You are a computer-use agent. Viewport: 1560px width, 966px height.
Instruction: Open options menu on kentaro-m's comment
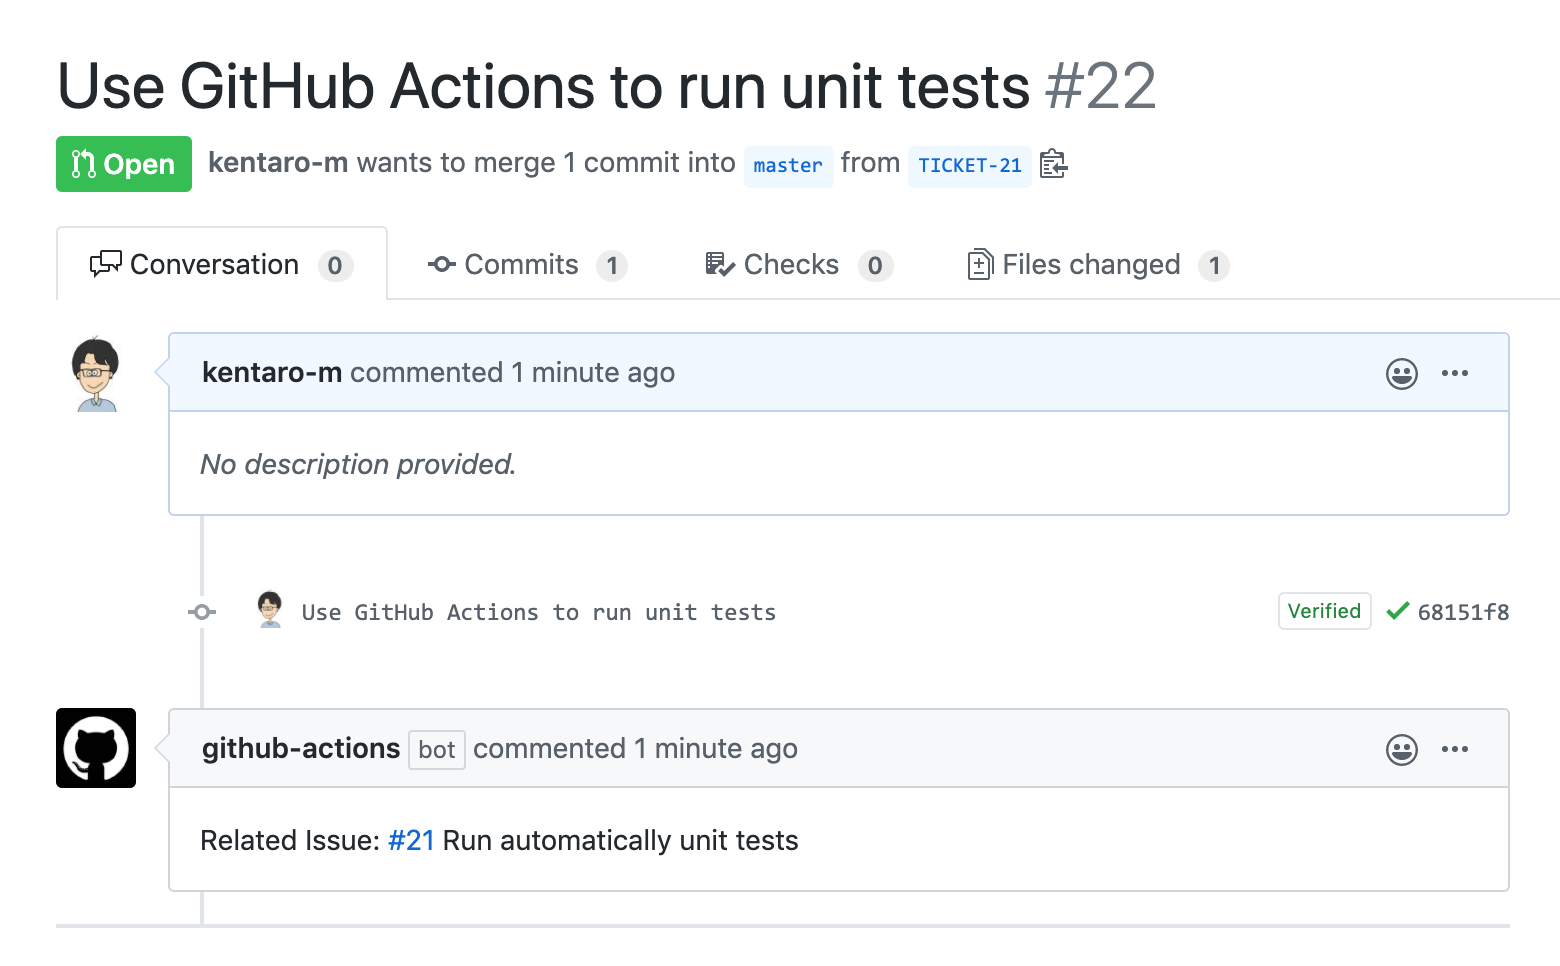(1455, 373)
